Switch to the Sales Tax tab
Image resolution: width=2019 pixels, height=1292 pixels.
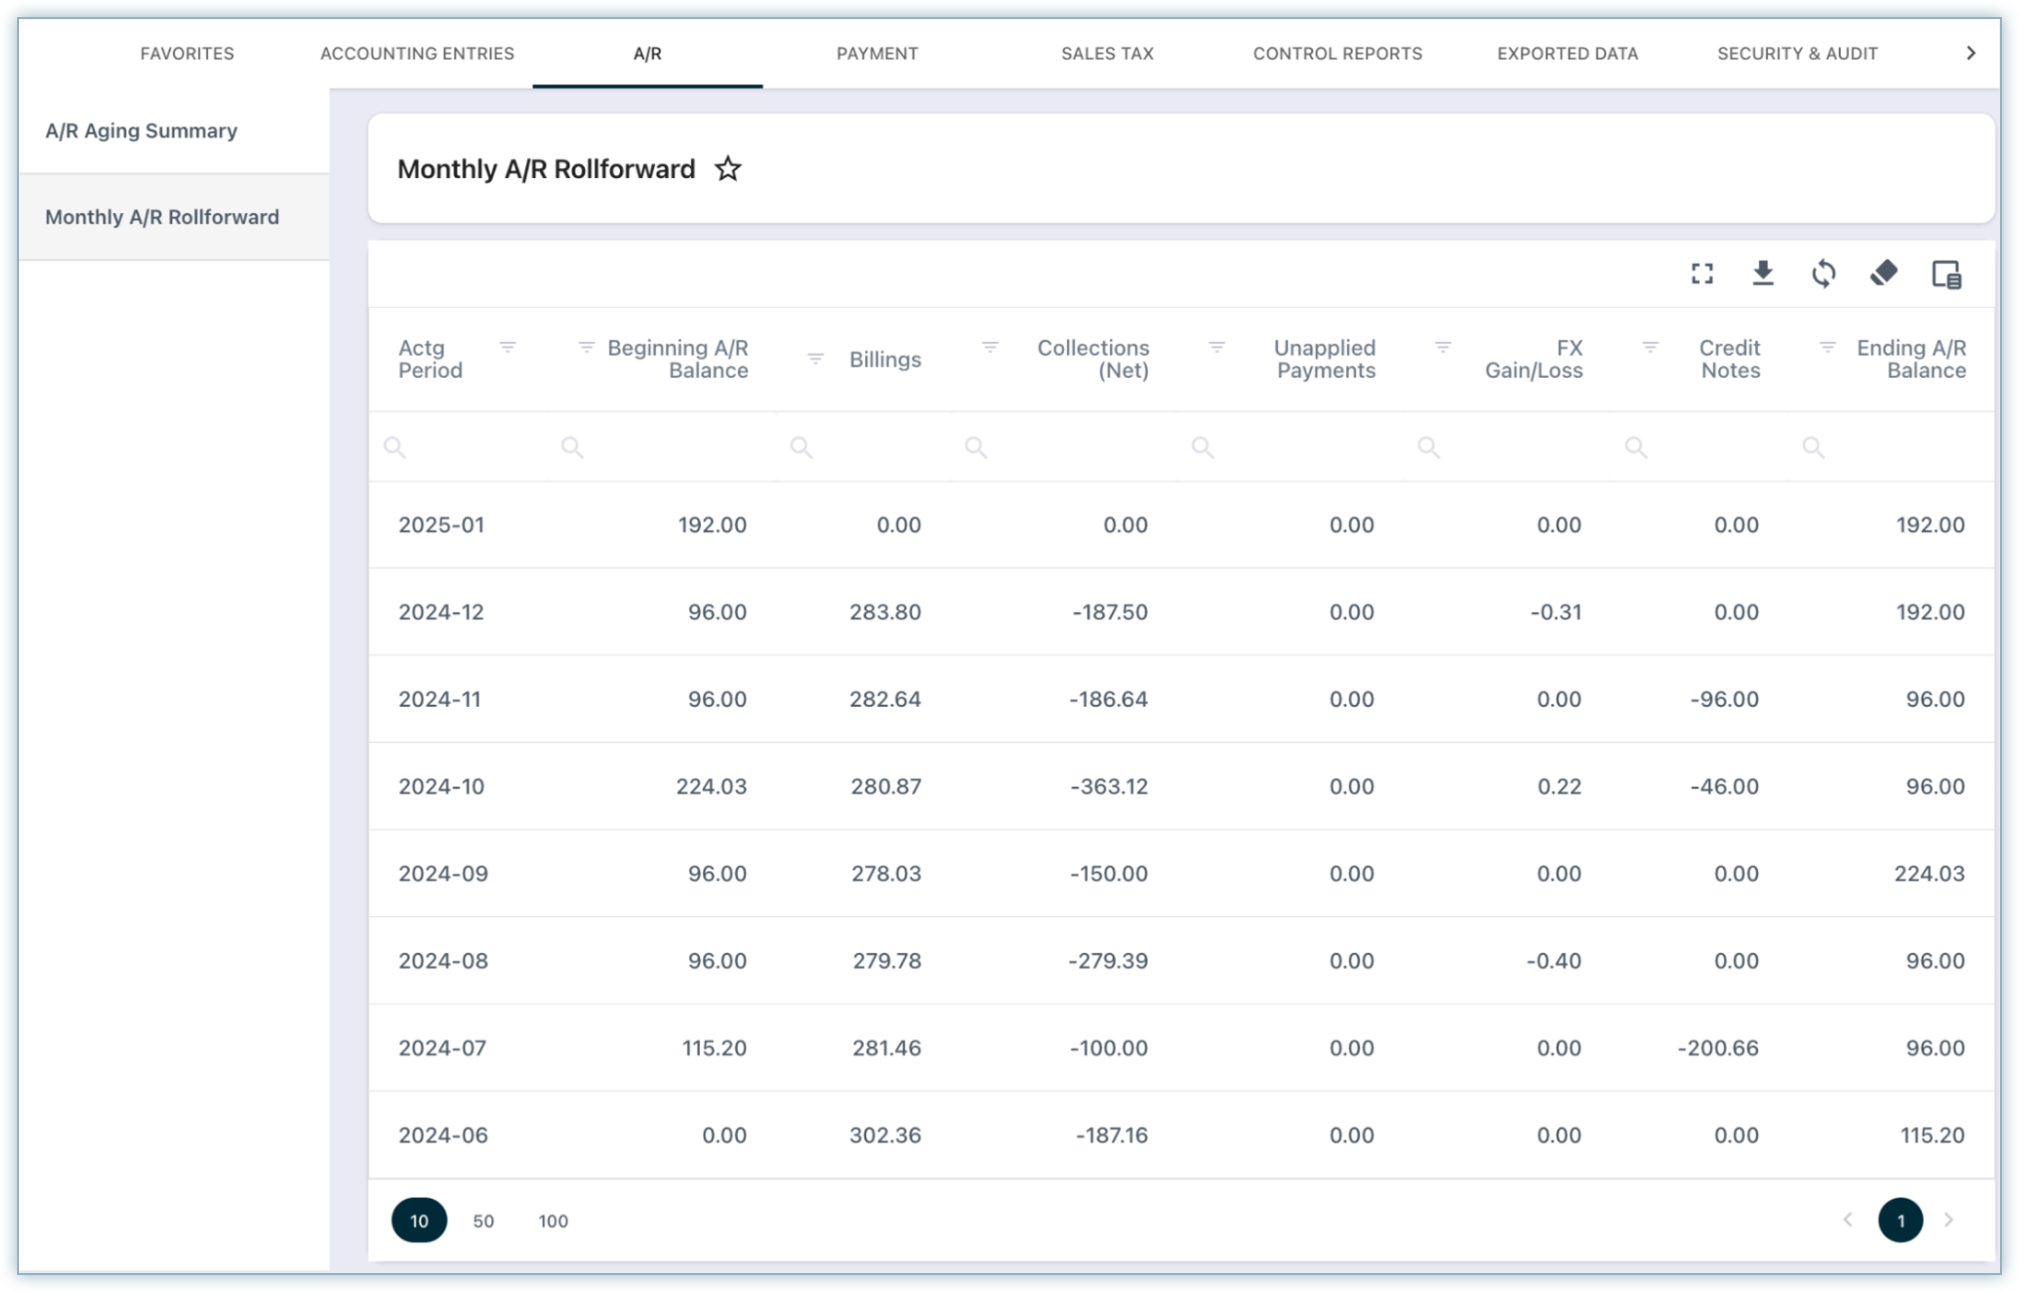1107,53
